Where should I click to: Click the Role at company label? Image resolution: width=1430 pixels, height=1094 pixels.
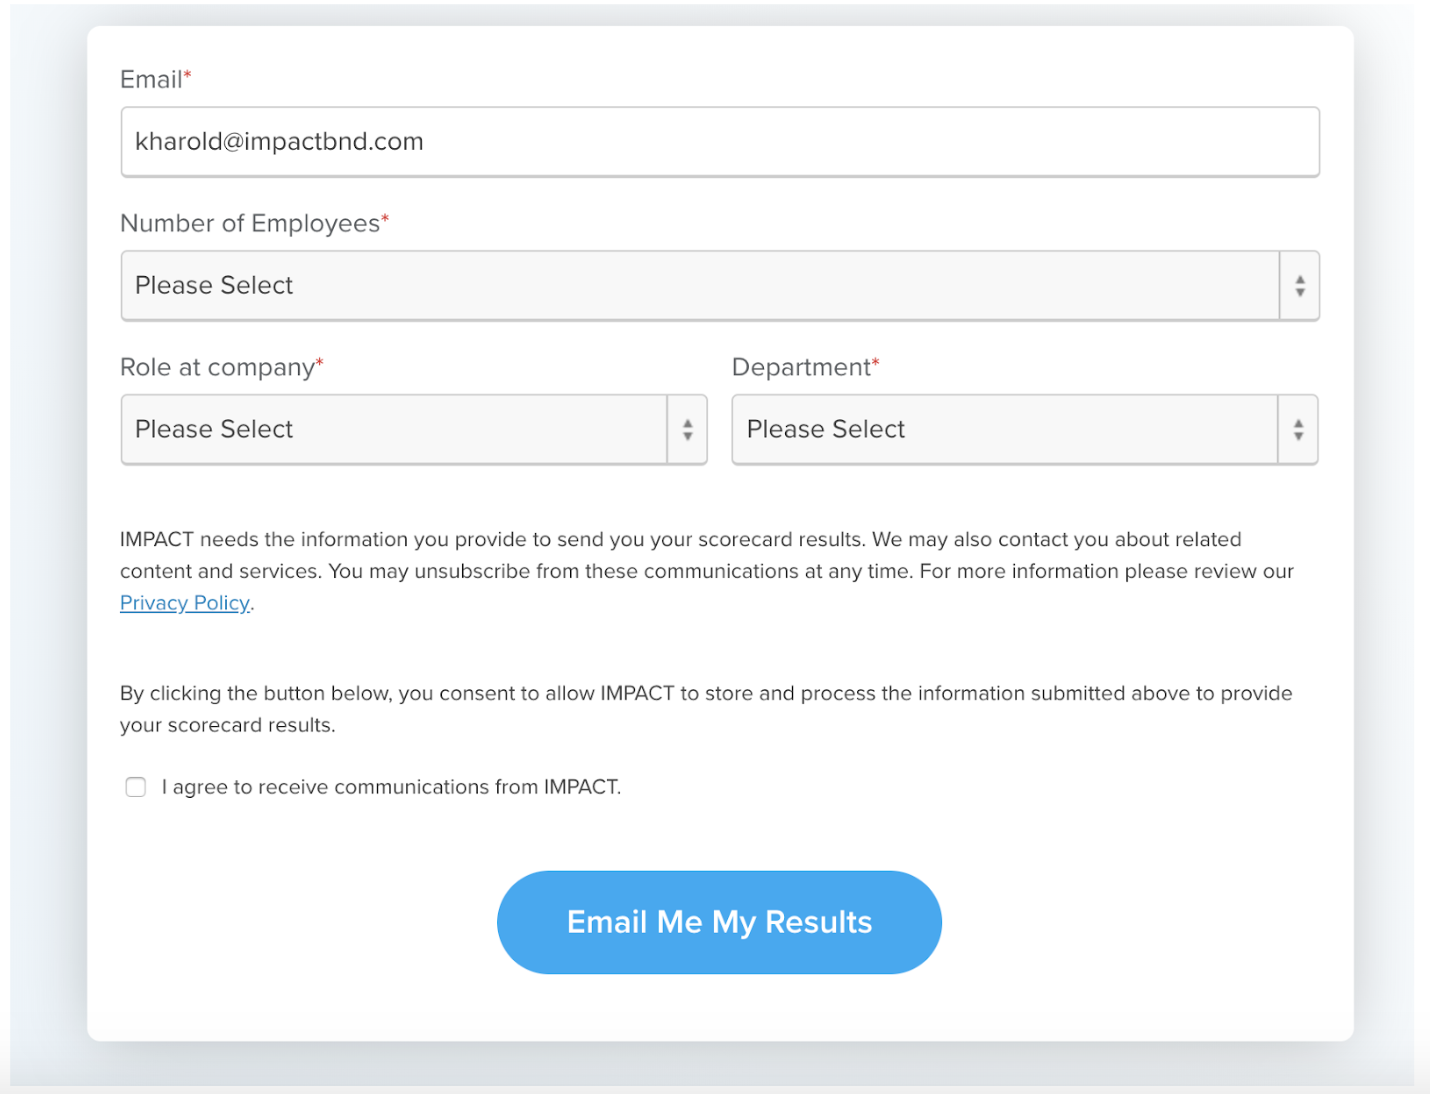221,367
